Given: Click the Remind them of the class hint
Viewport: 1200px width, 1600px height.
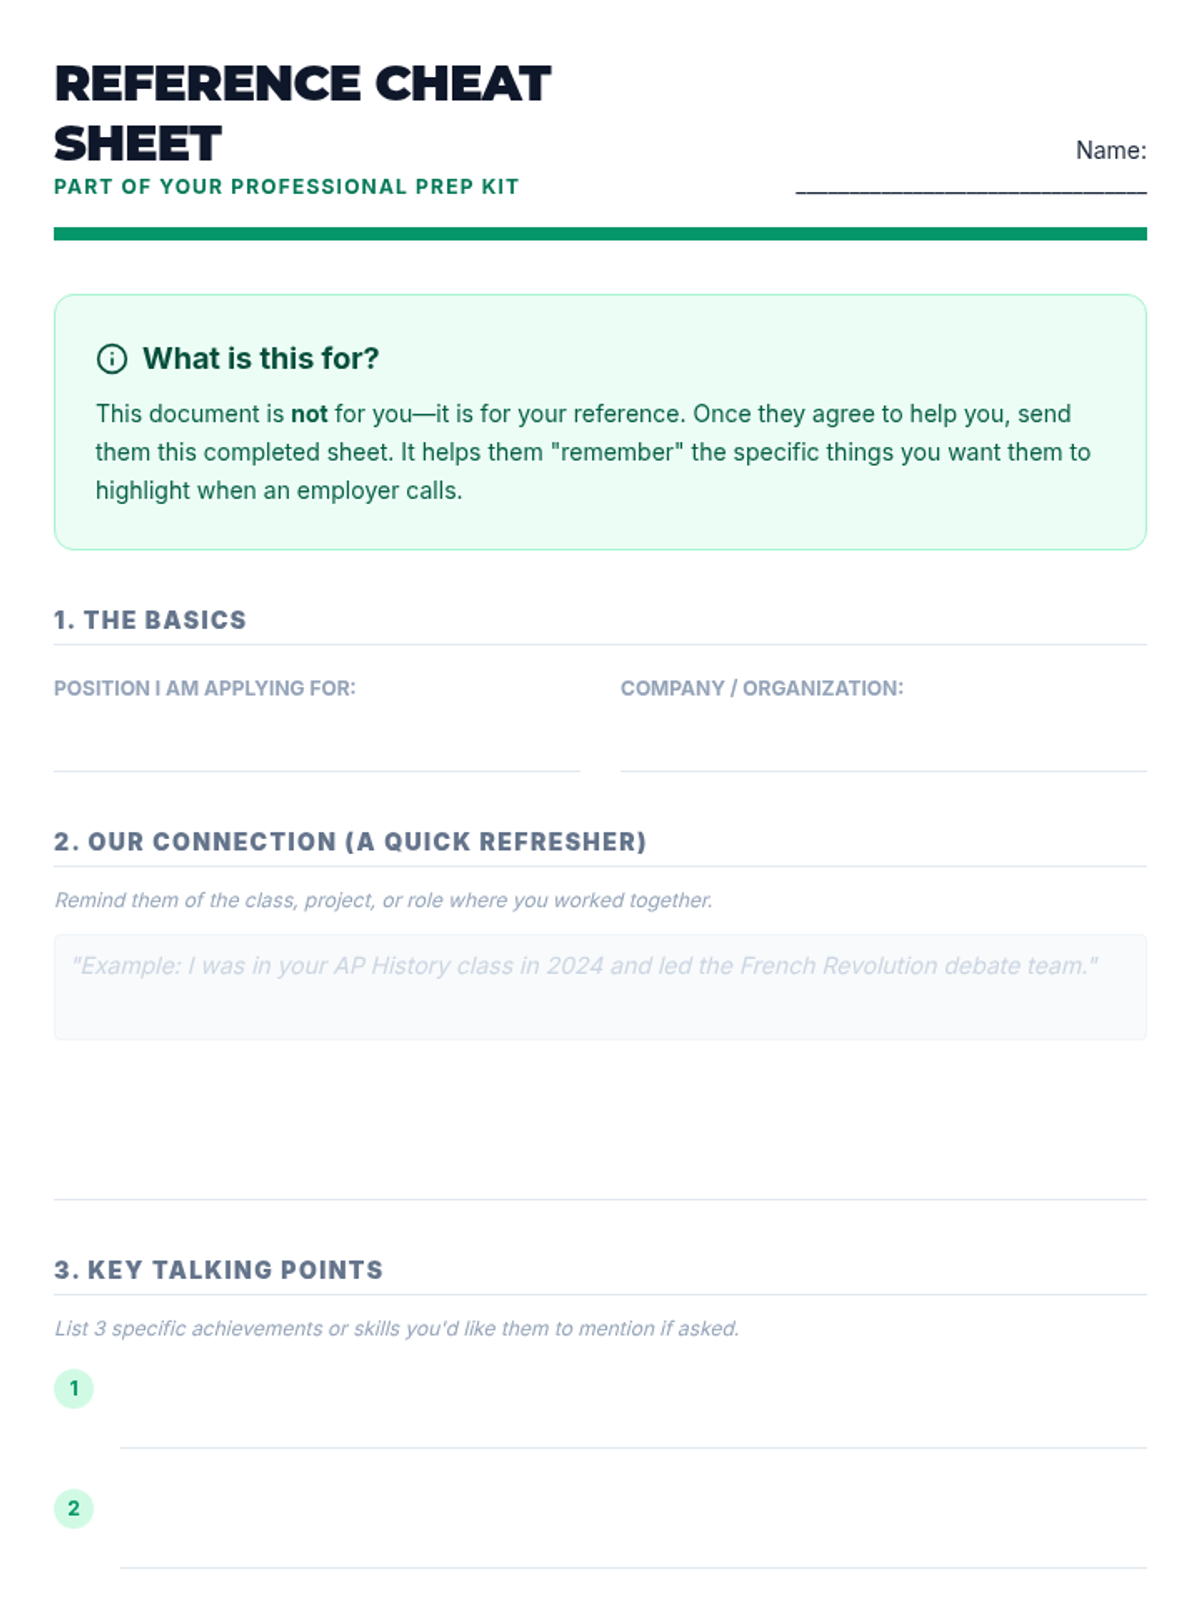Looking at the screenshot, I should 383,900.
